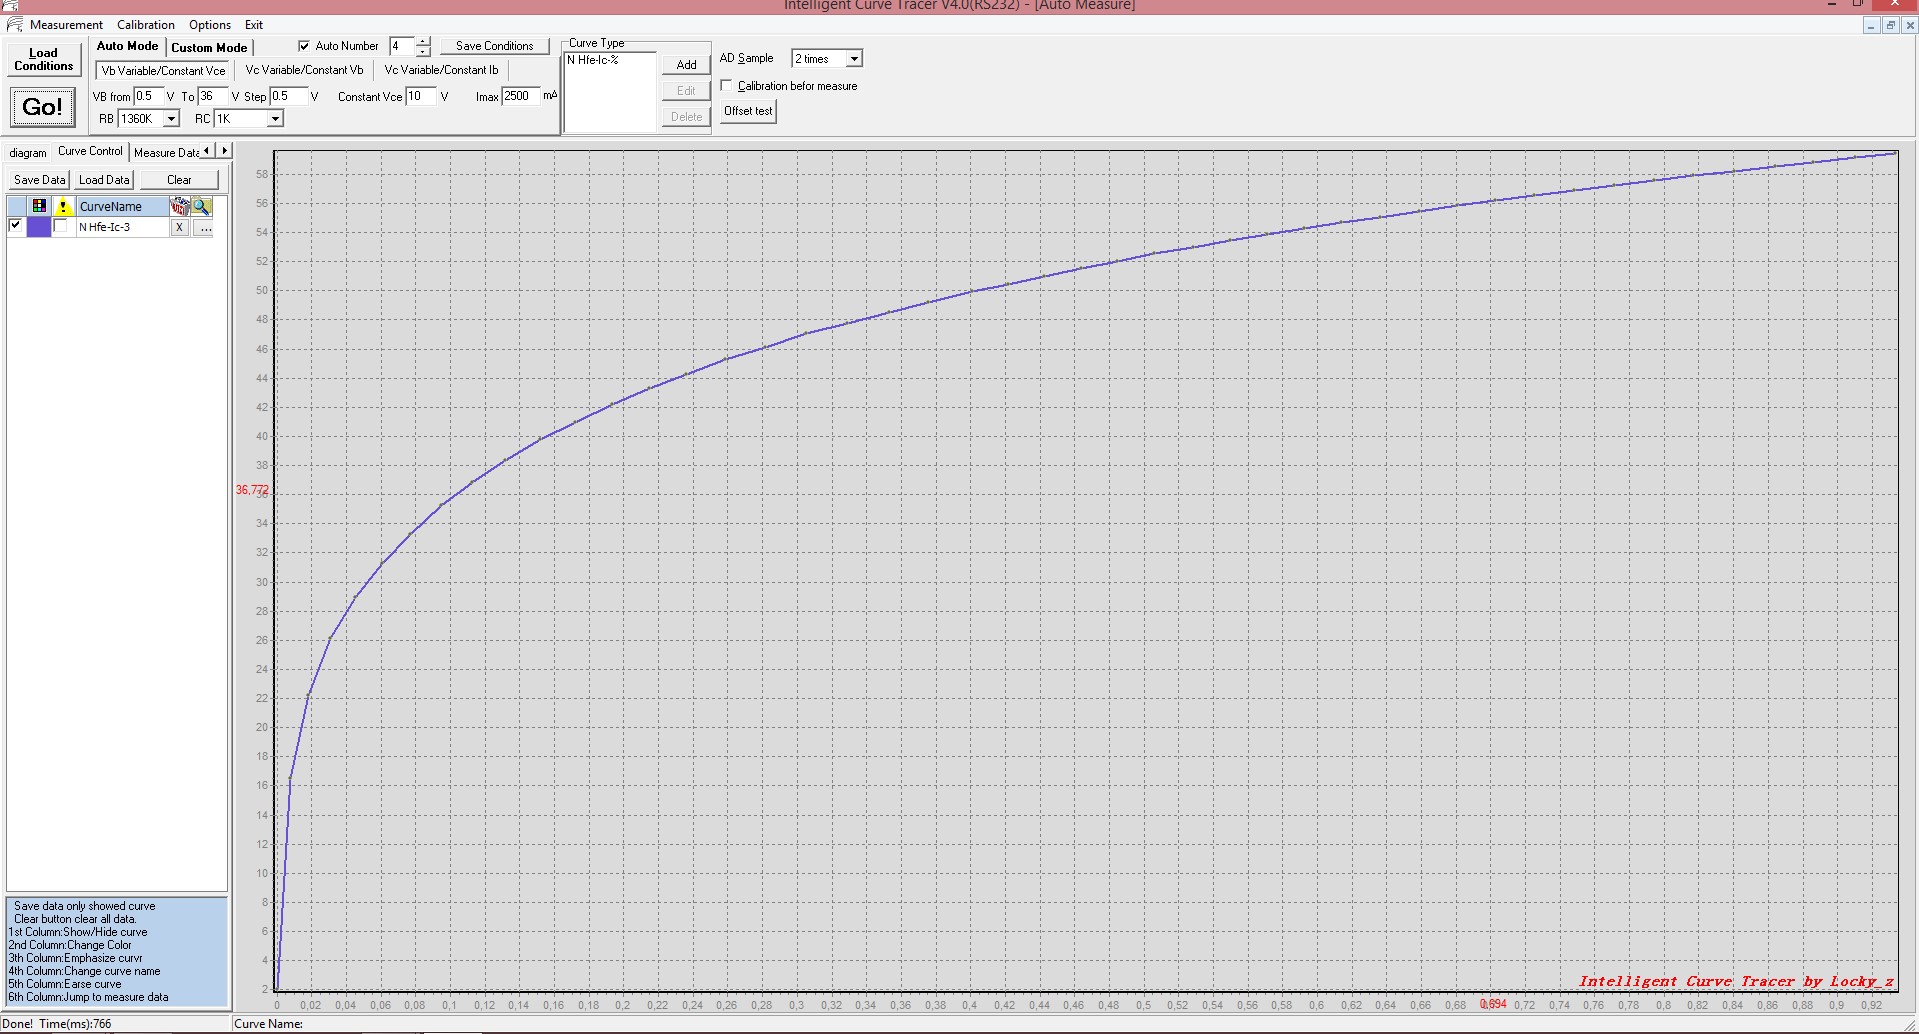Viewport: 1919px width, 1034px height.
Task: Open the Calibration menu
Action: click(x=145, y=25)
